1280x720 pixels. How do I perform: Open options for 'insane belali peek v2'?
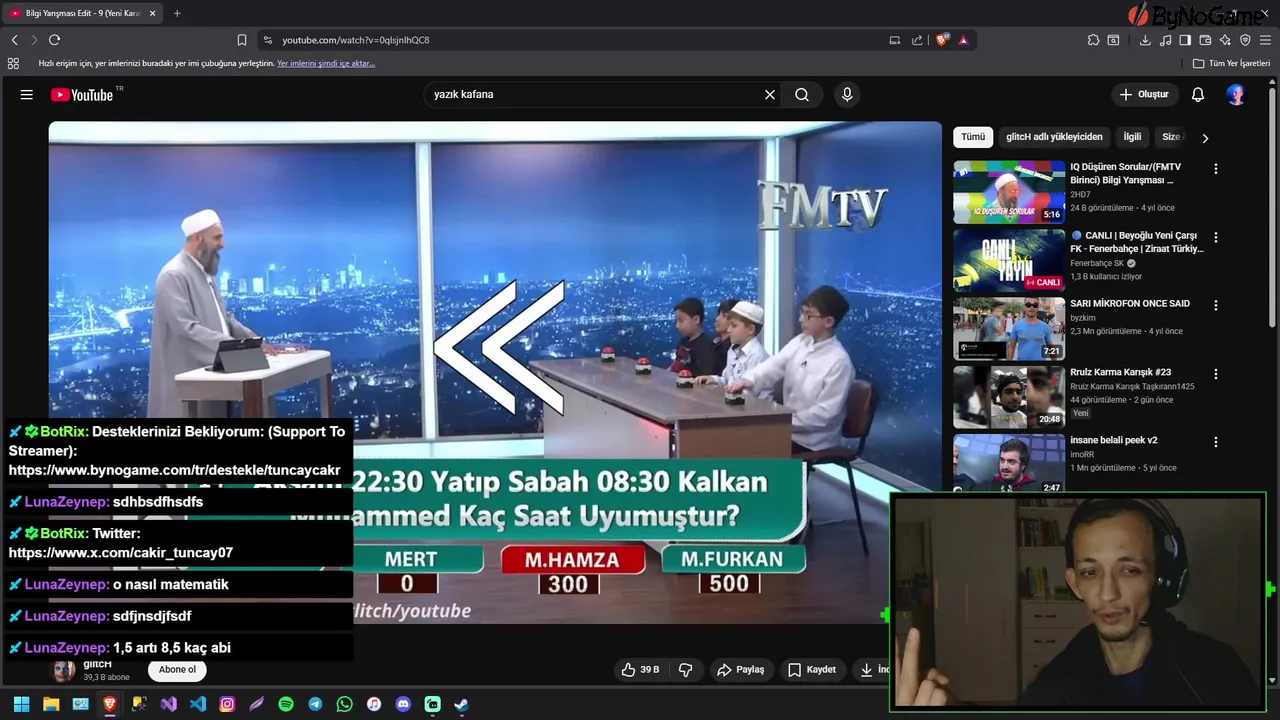tap(1216, 442)
